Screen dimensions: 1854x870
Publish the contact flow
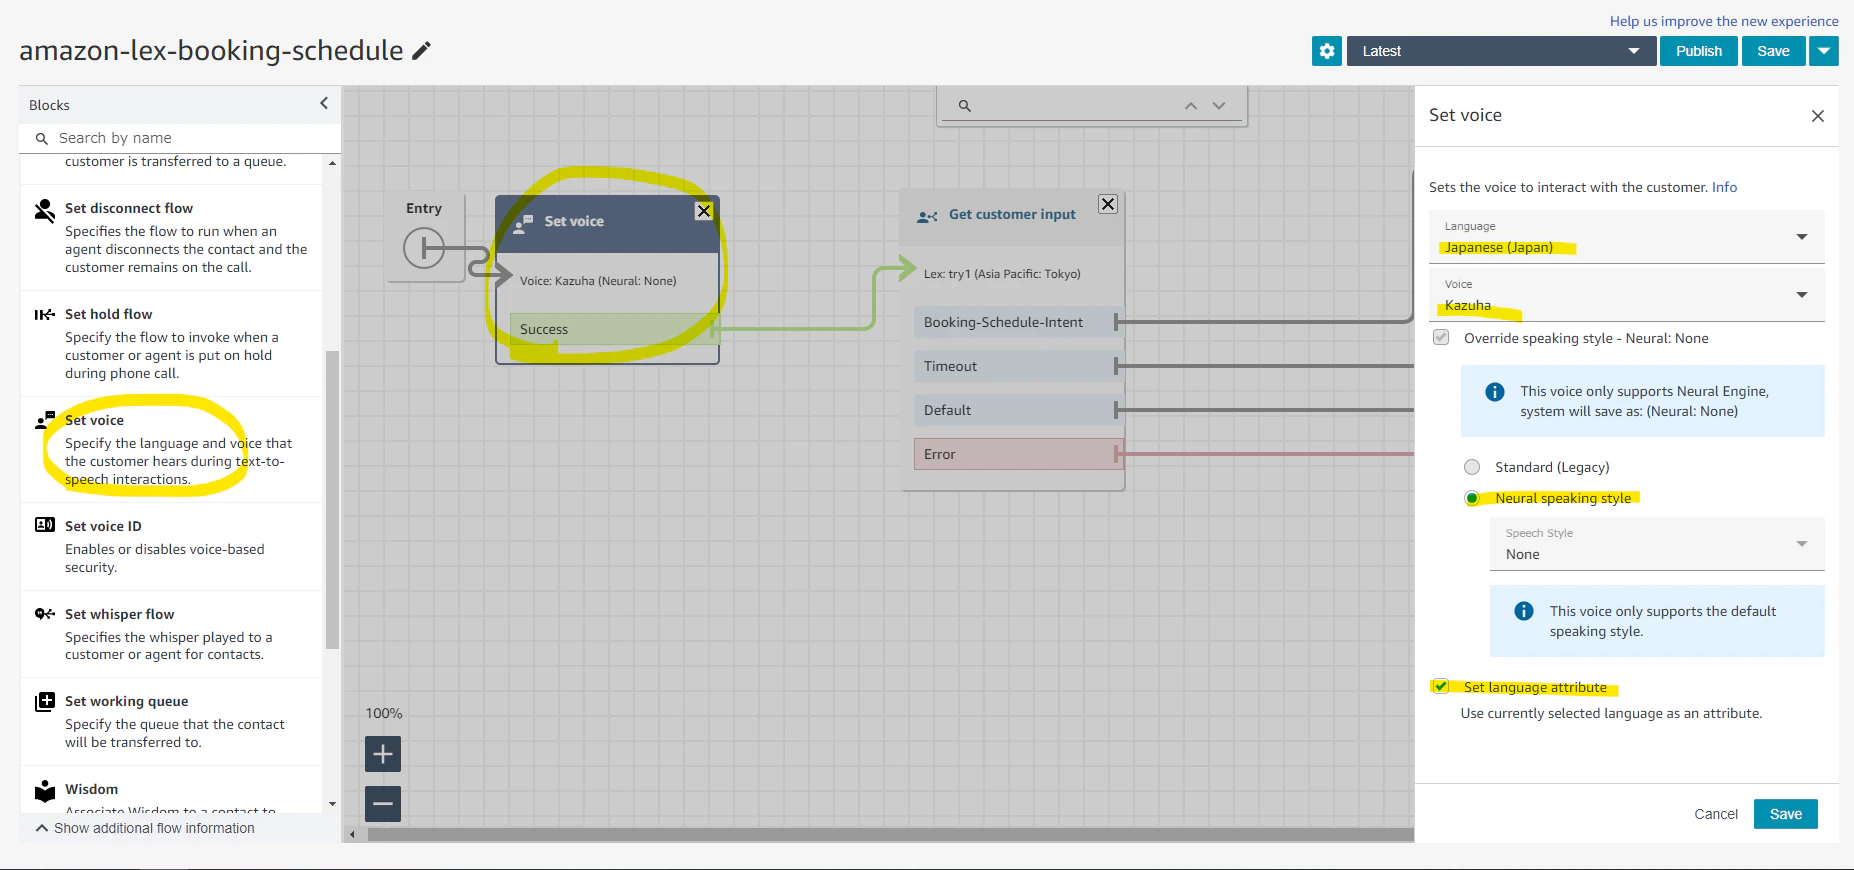[x=1699, y=51]
